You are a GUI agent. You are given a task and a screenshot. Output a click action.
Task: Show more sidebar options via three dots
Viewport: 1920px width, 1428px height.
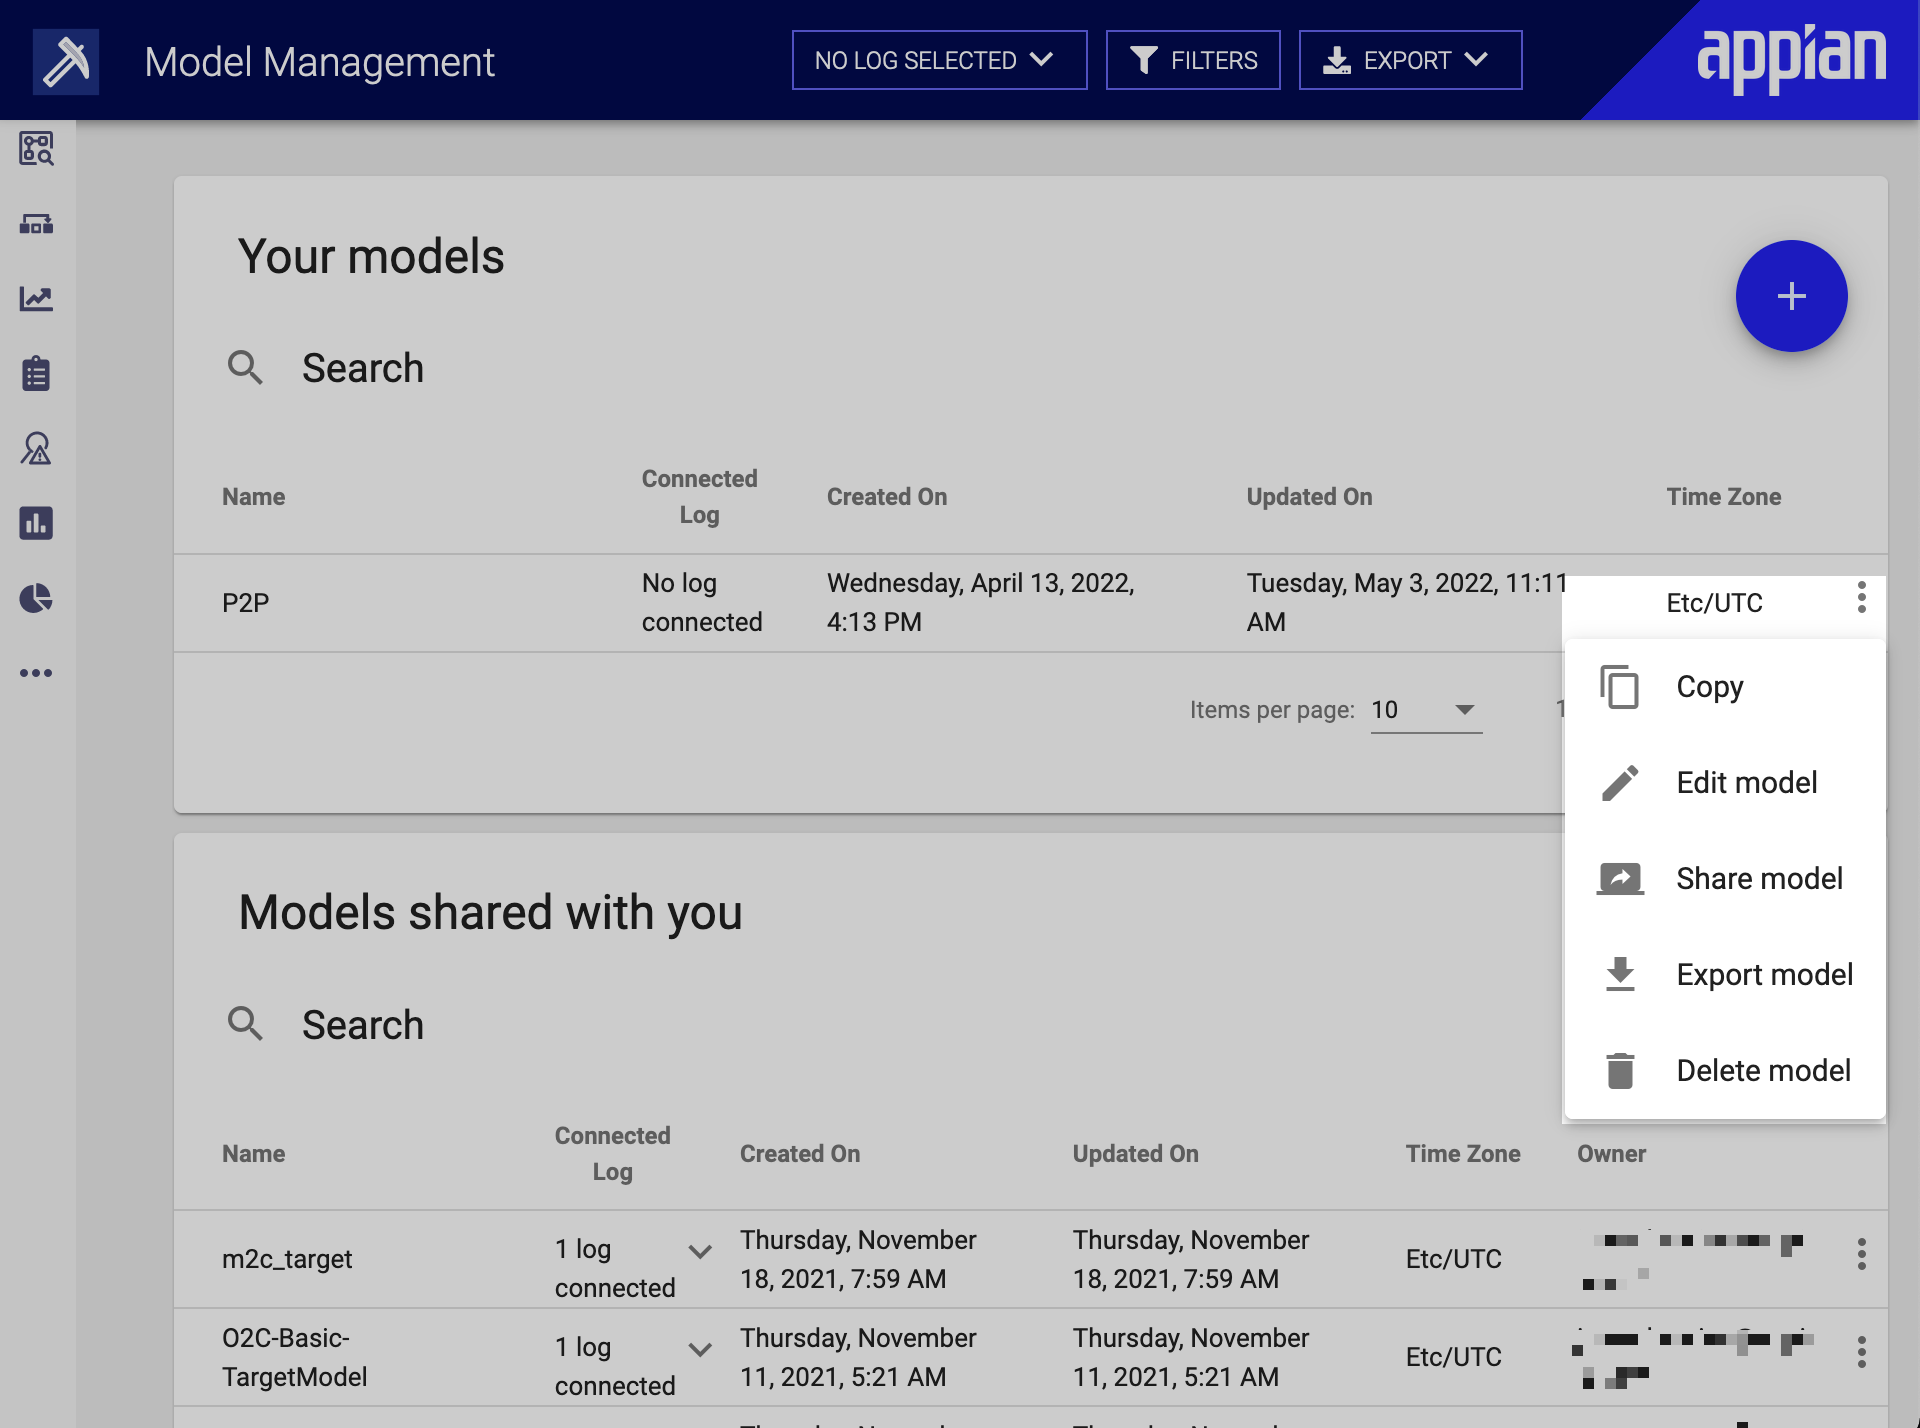coord(36,673)
